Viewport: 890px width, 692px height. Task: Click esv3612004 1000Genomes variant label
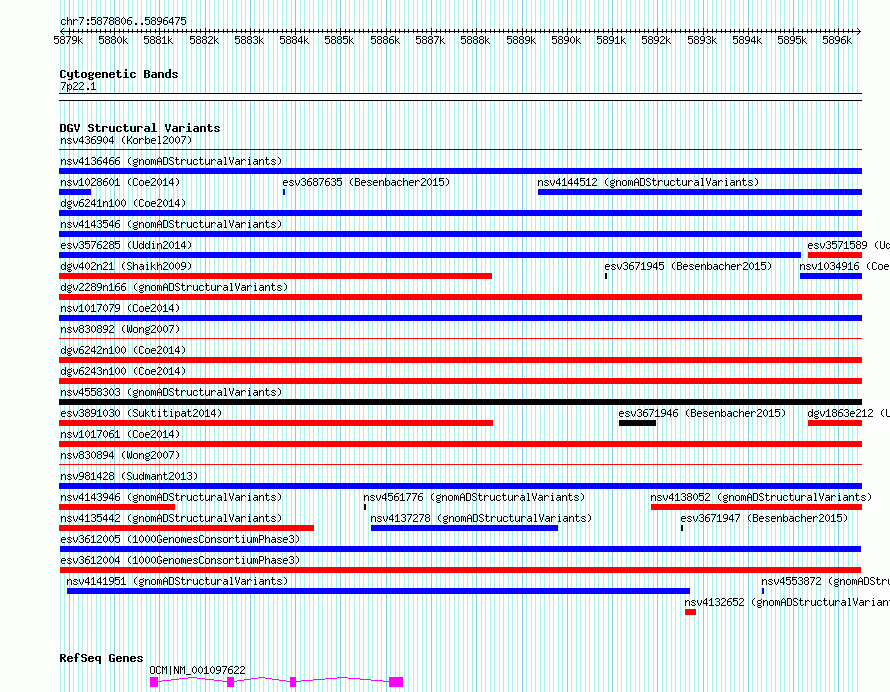tap(180, 560)
